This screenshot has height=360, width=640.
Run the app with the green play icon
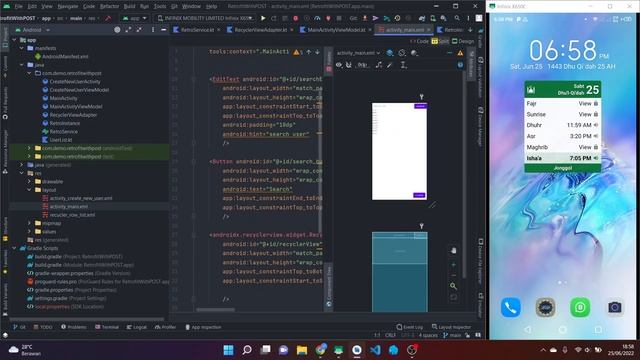click(x=263, y=18)
